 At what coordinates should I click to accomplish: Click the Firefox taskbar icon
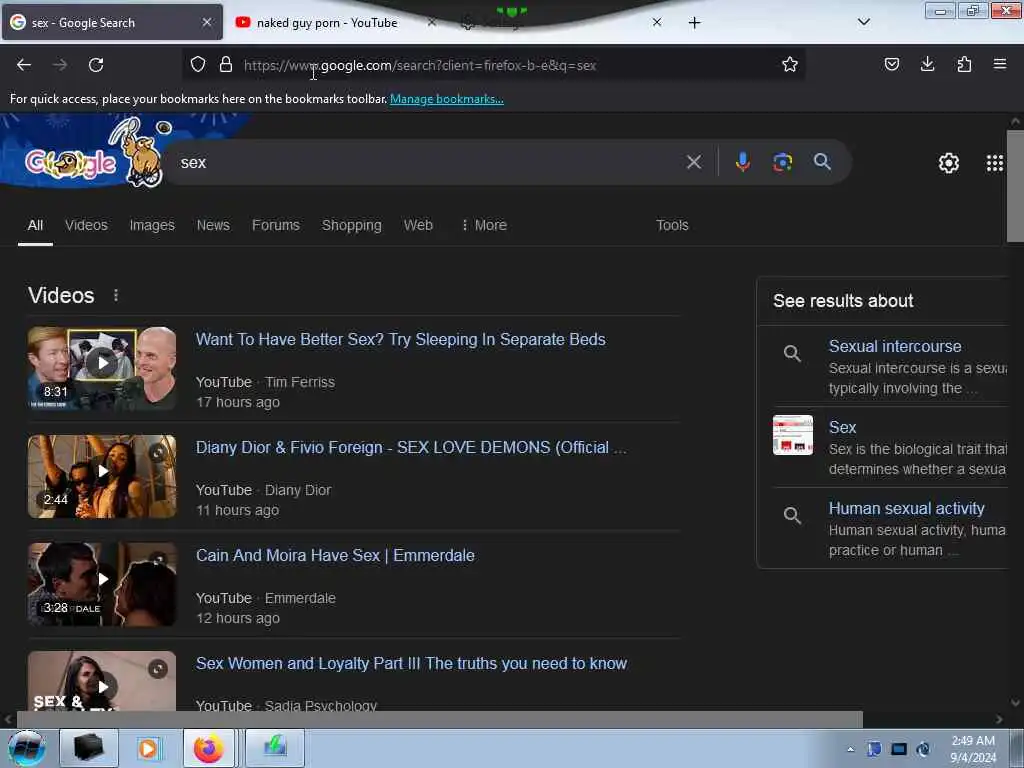[208, 748]
